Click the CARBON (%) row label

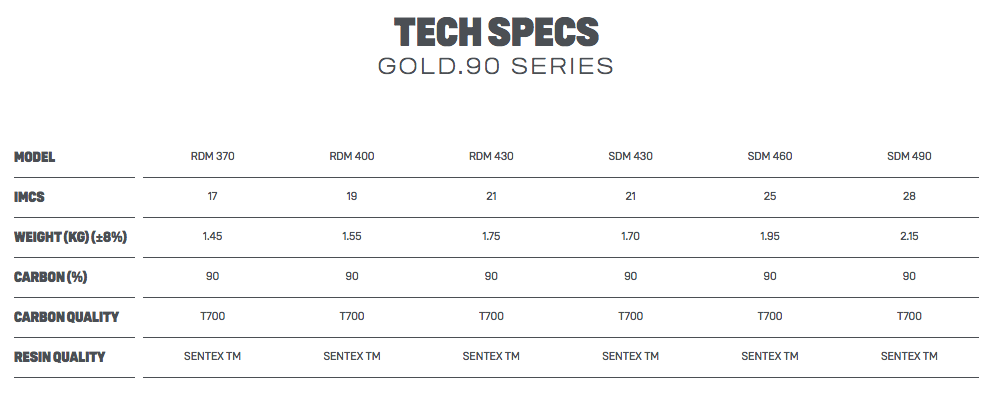click(x=51, y=277)
